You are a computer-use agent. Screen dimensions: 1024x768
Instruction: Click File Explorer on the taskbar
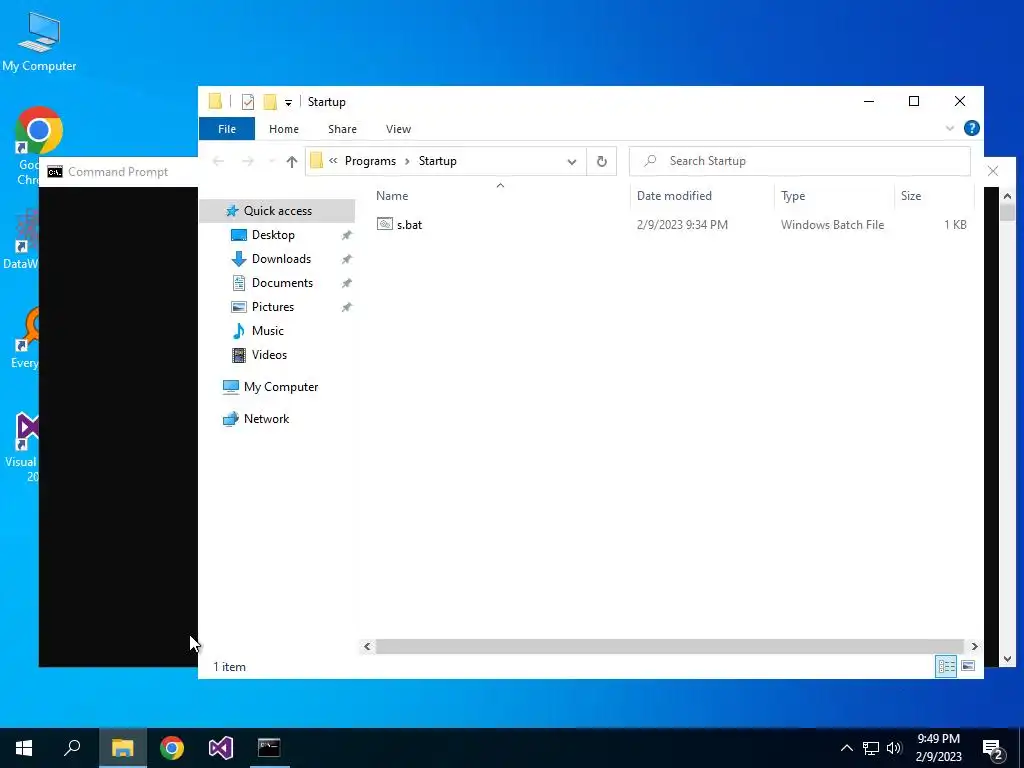122,748
